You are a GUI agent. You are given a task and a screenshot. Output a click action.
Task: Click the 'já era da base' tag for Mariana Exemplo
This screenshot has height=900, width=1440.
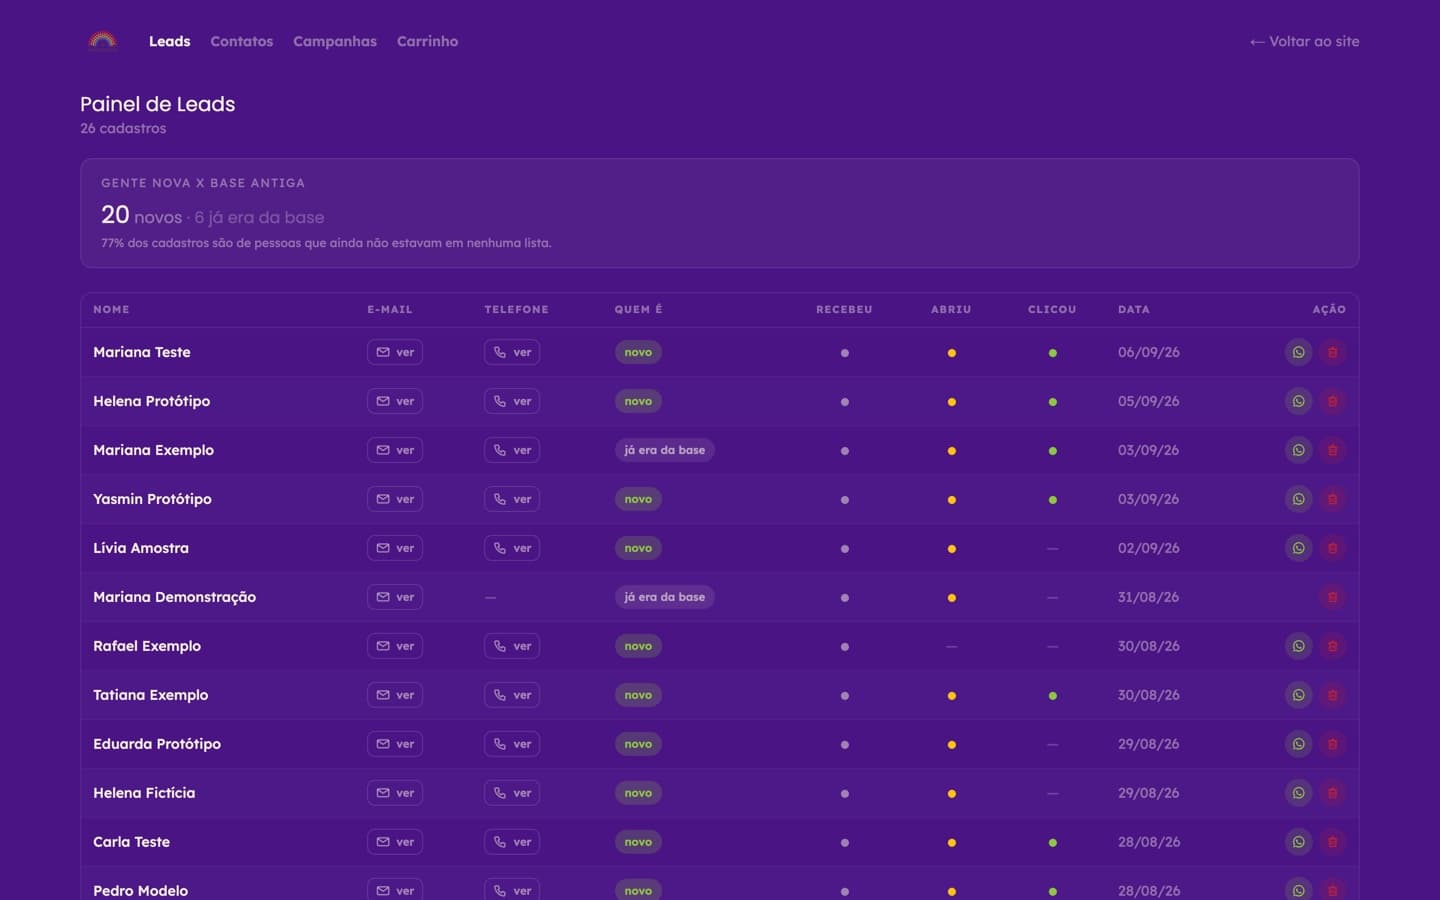click(x=664, y=450)
